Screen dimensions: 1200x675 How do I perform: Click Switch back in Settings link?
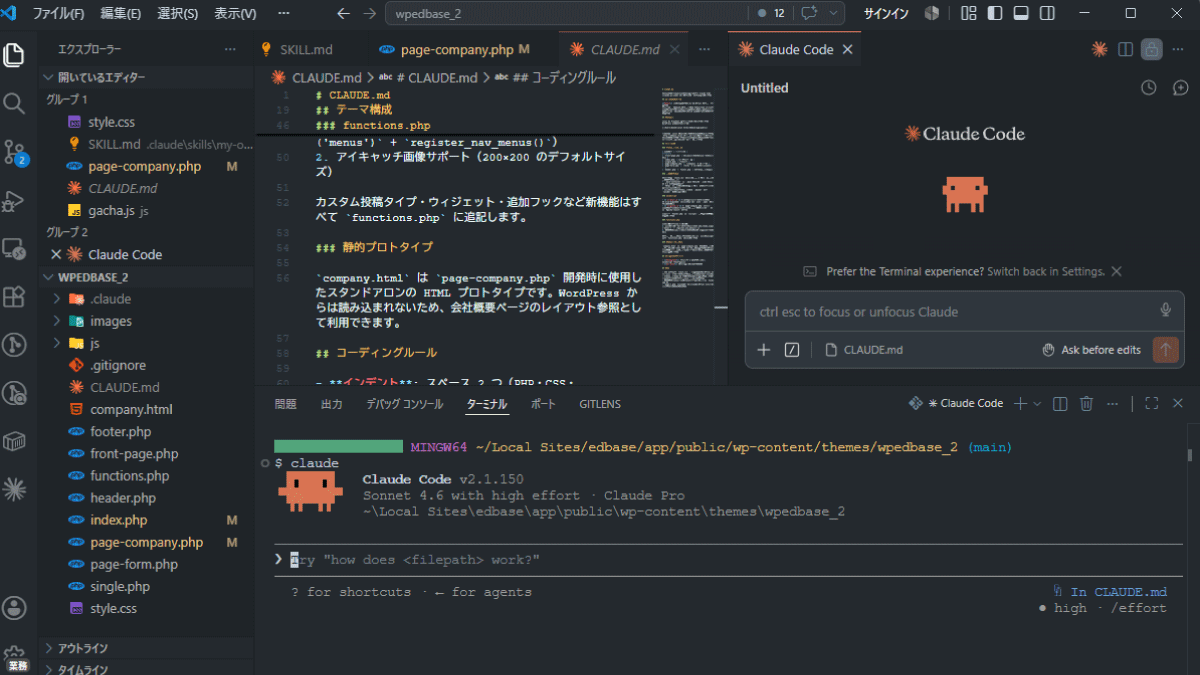(x=1046, y=271)
